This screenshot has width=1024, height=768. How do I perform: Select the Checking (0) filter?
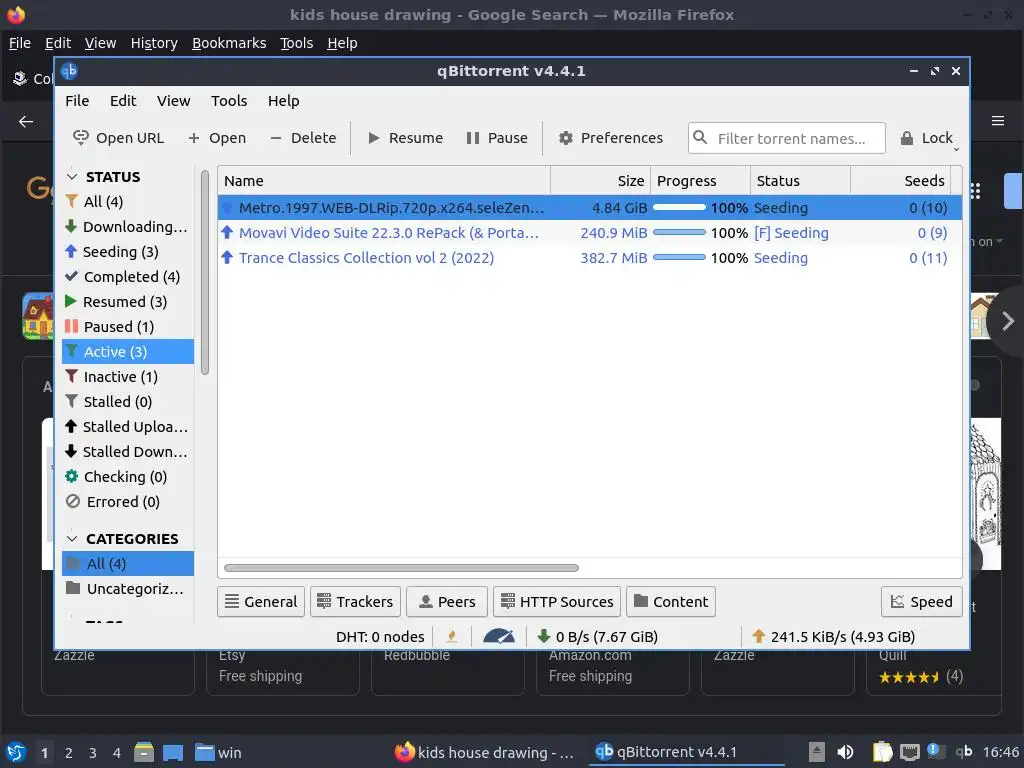pyautogui.click(x=128, y=477)
